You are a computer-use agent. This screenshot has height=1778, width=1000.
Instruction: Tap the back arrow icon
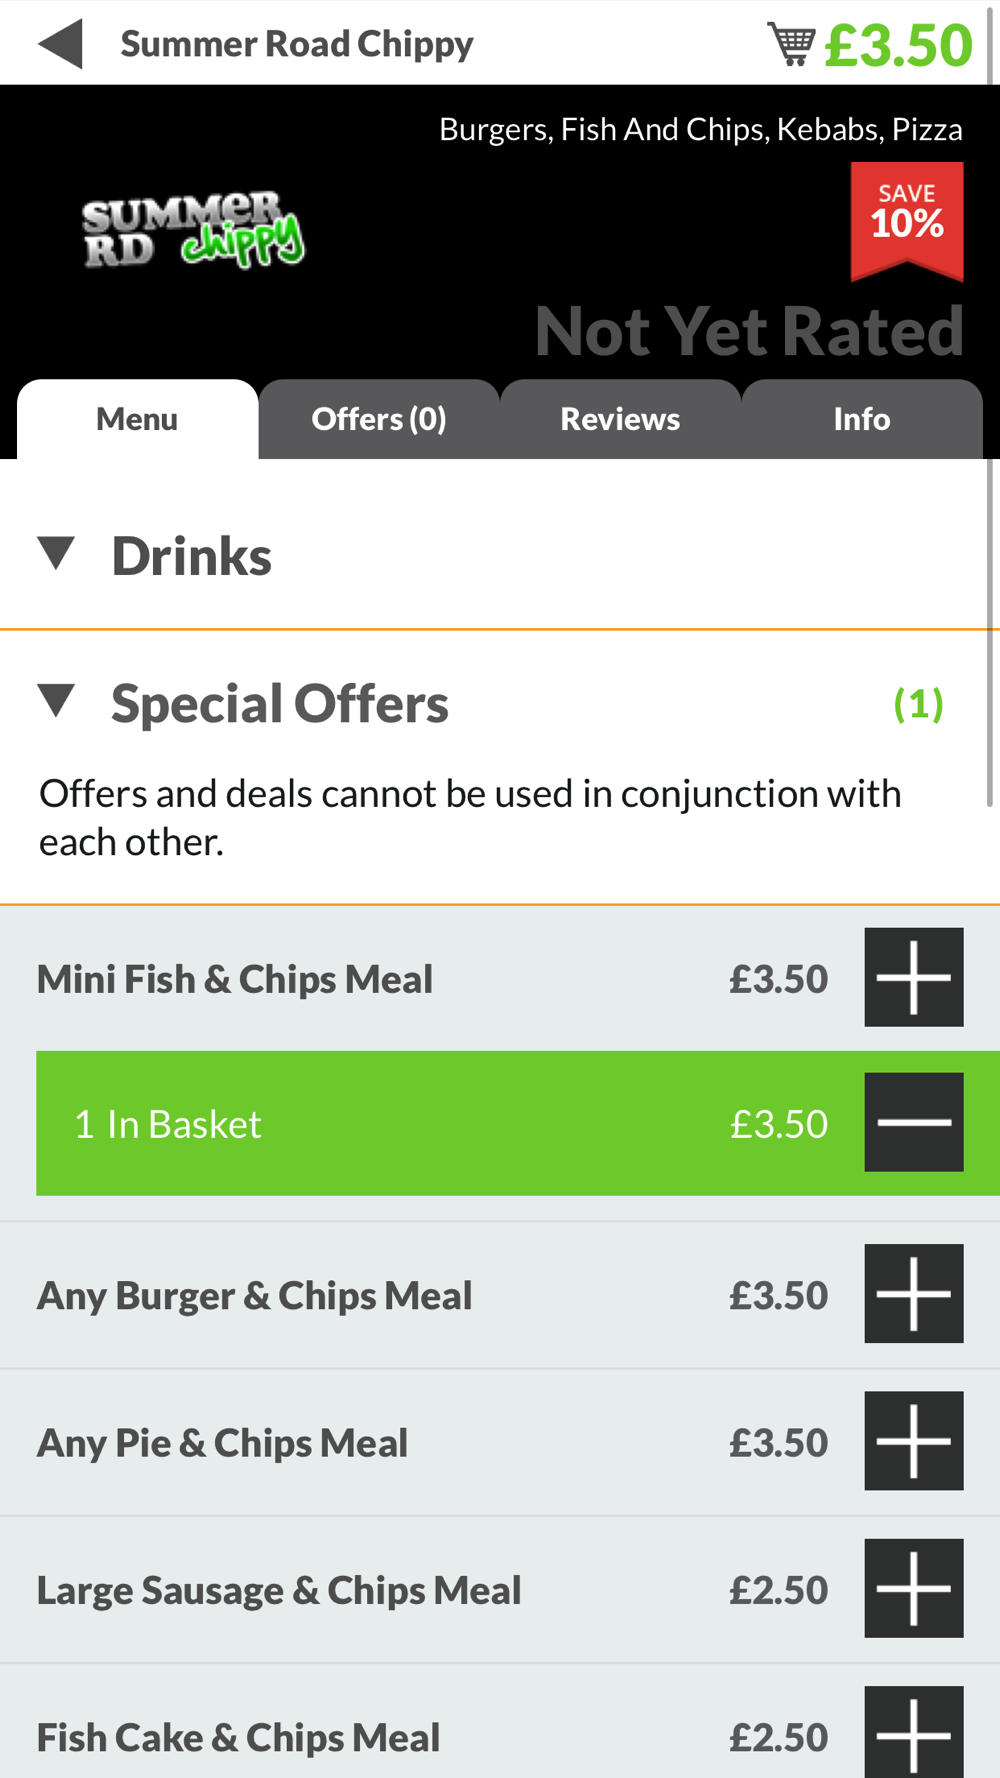point(60,44)
